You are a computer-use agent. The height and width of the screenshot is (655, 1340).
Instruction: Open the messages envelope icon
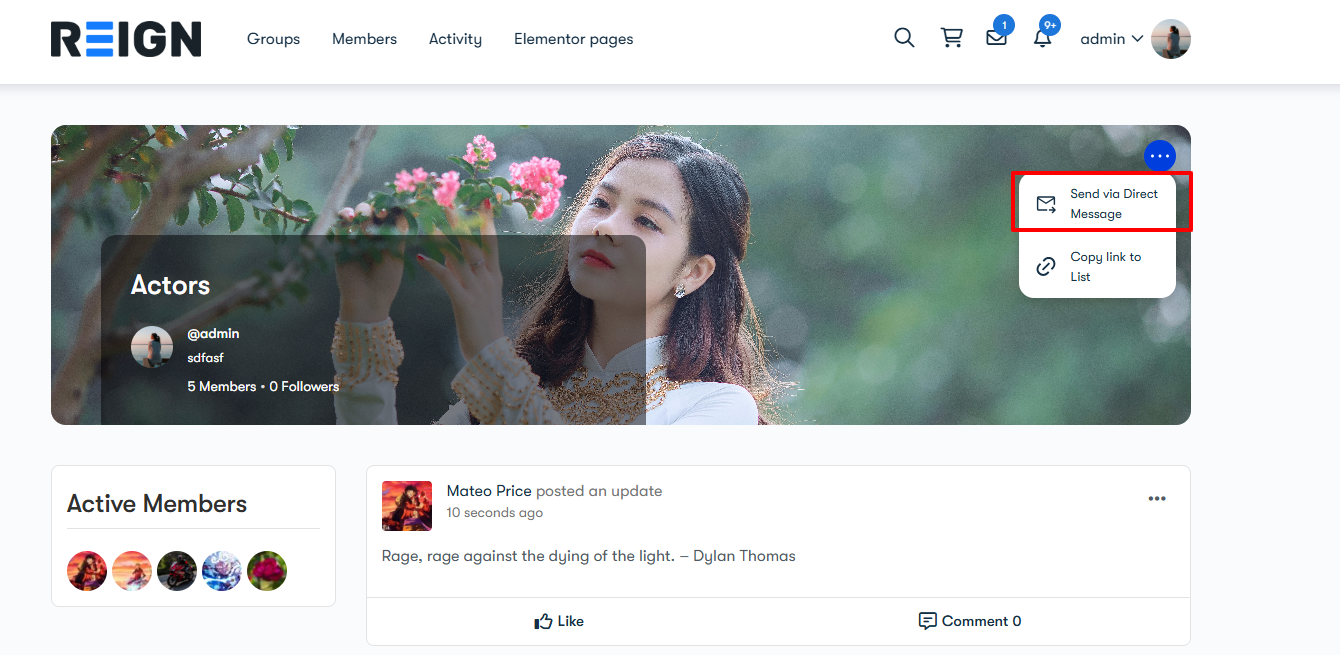coord(996,38)
